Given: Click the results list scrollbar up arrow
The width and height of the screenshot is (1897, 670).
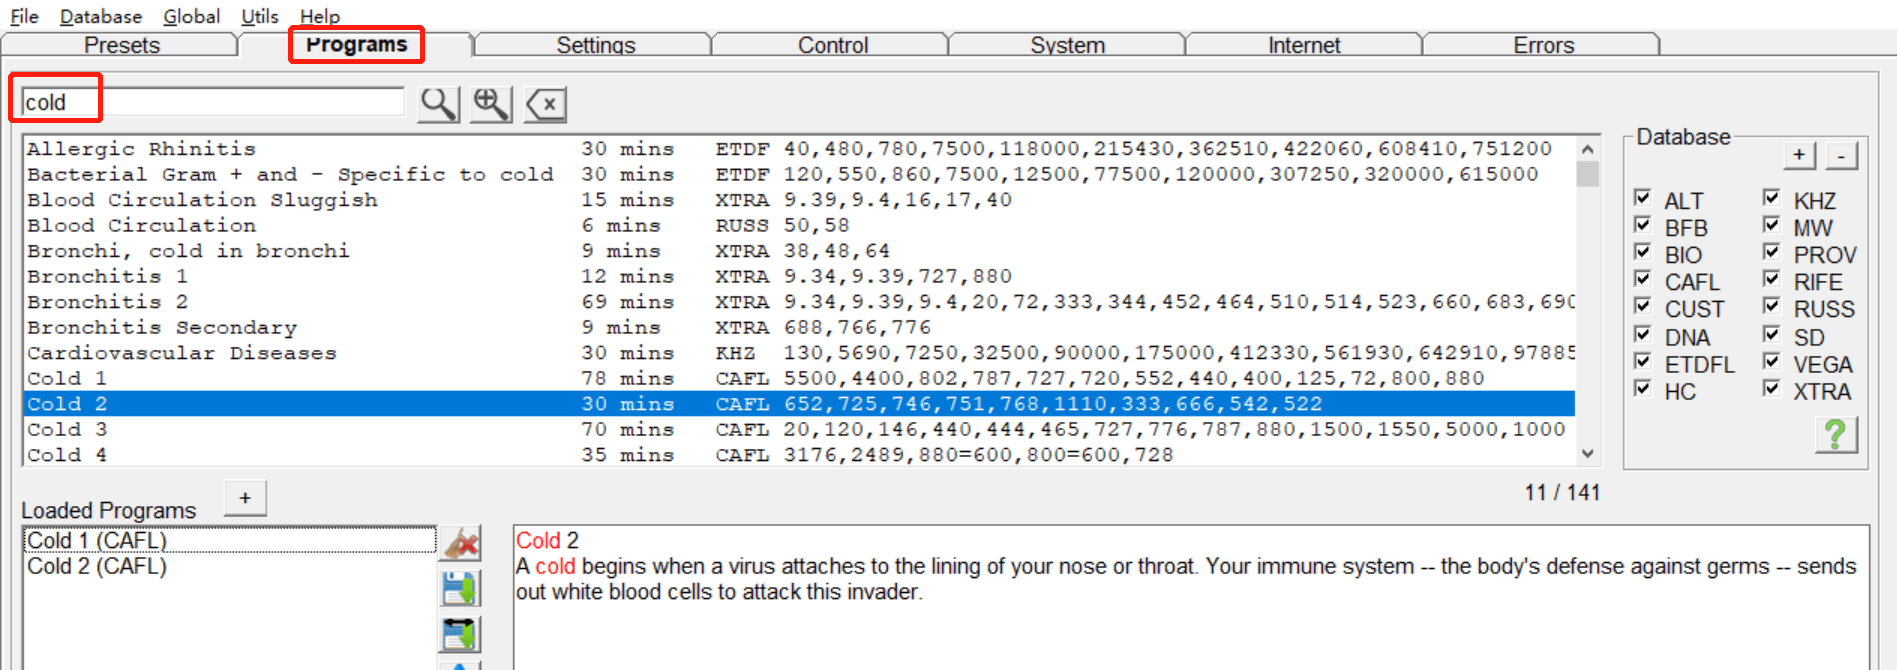Looking at the screenshot, I should point(1588,148).
